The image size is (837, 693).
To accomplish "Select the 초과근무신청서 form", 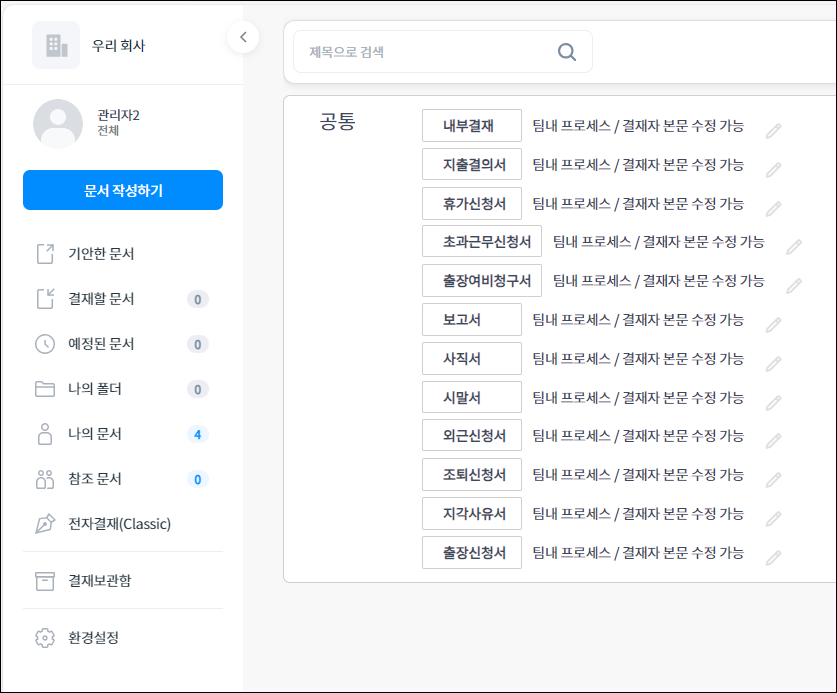I will [482, 242].
